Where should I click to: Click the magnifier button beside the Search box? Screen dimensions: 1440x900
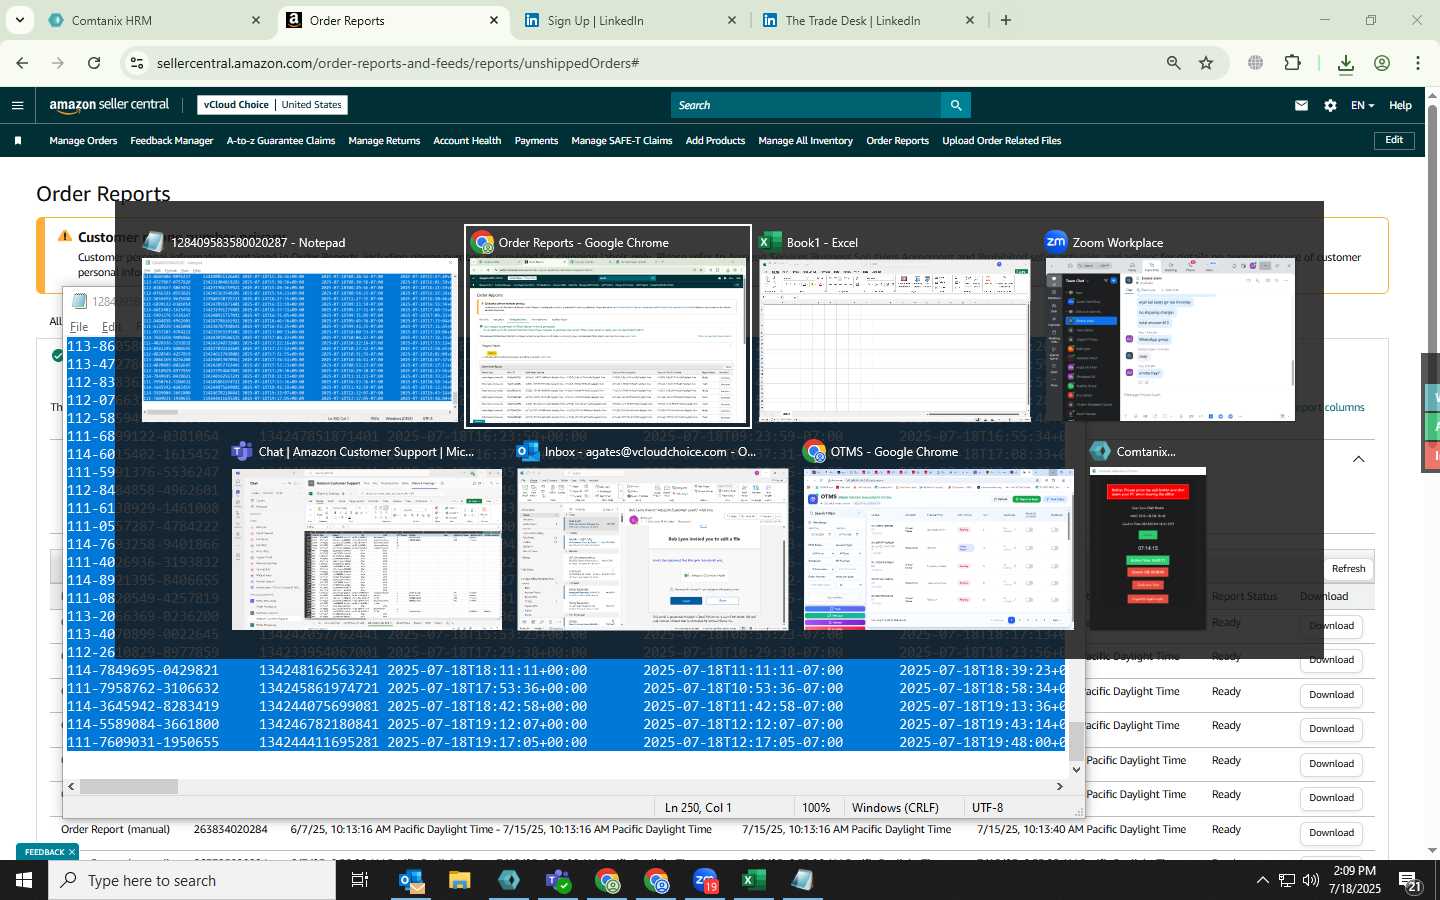tap(955, 105)
